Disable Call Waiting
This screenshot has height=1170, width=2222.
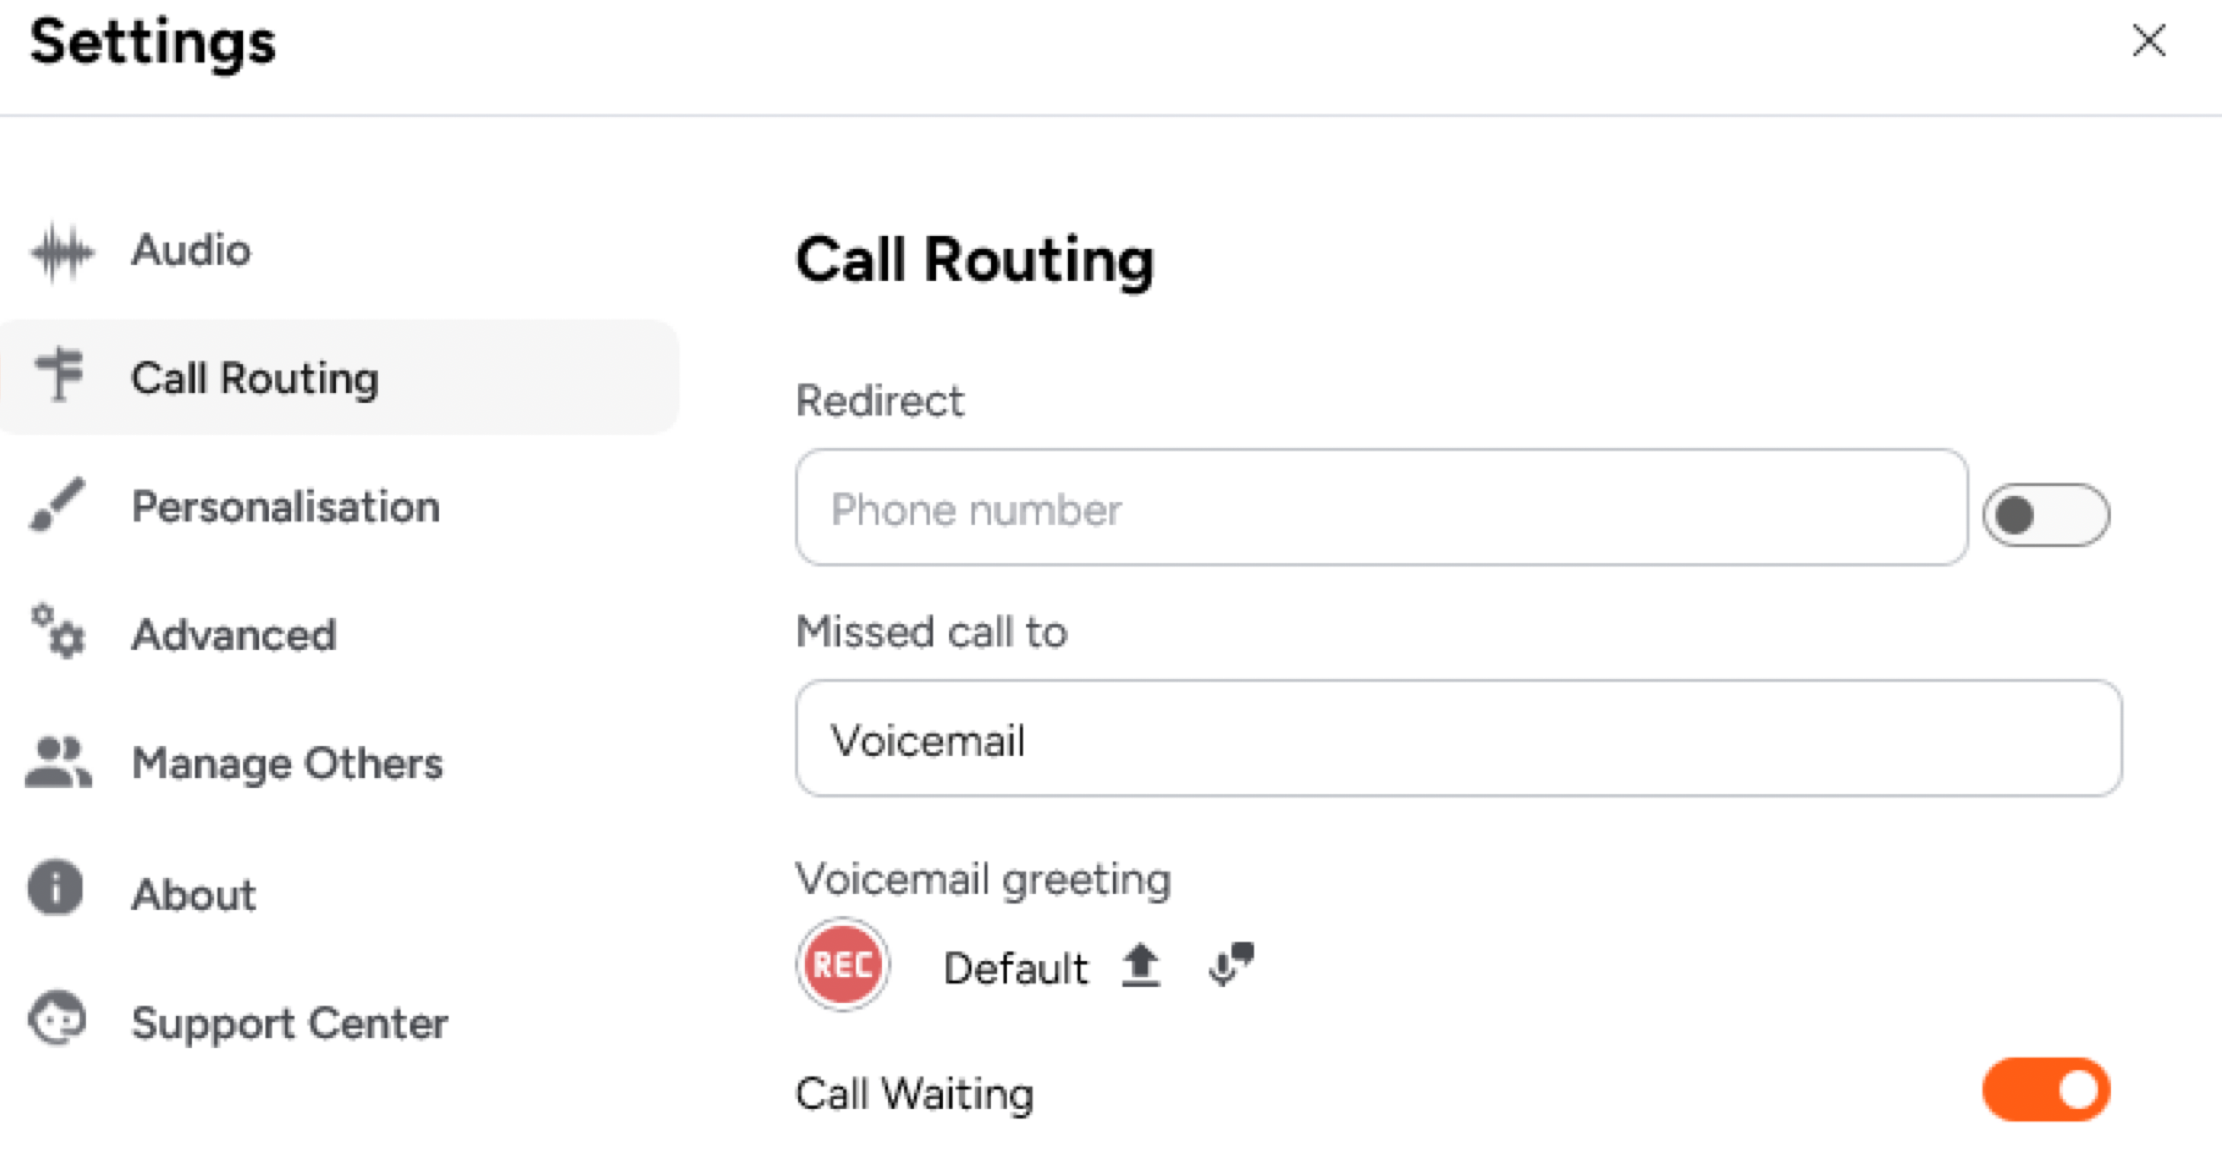coord(2046,1090)
